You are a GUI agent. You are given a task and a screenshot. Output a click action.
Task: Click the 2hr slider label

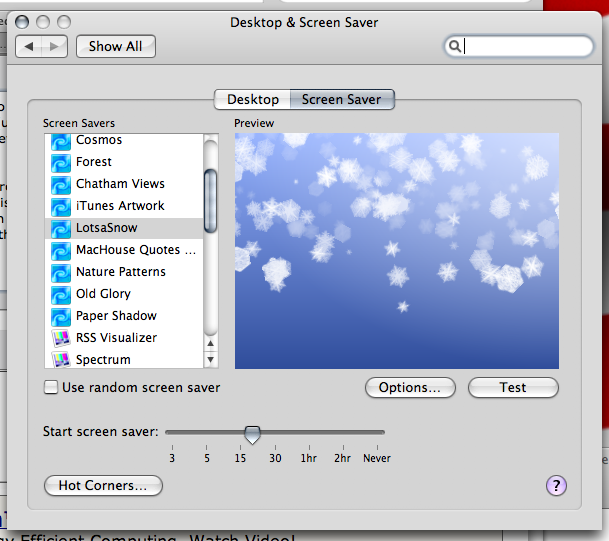point(342,458)
